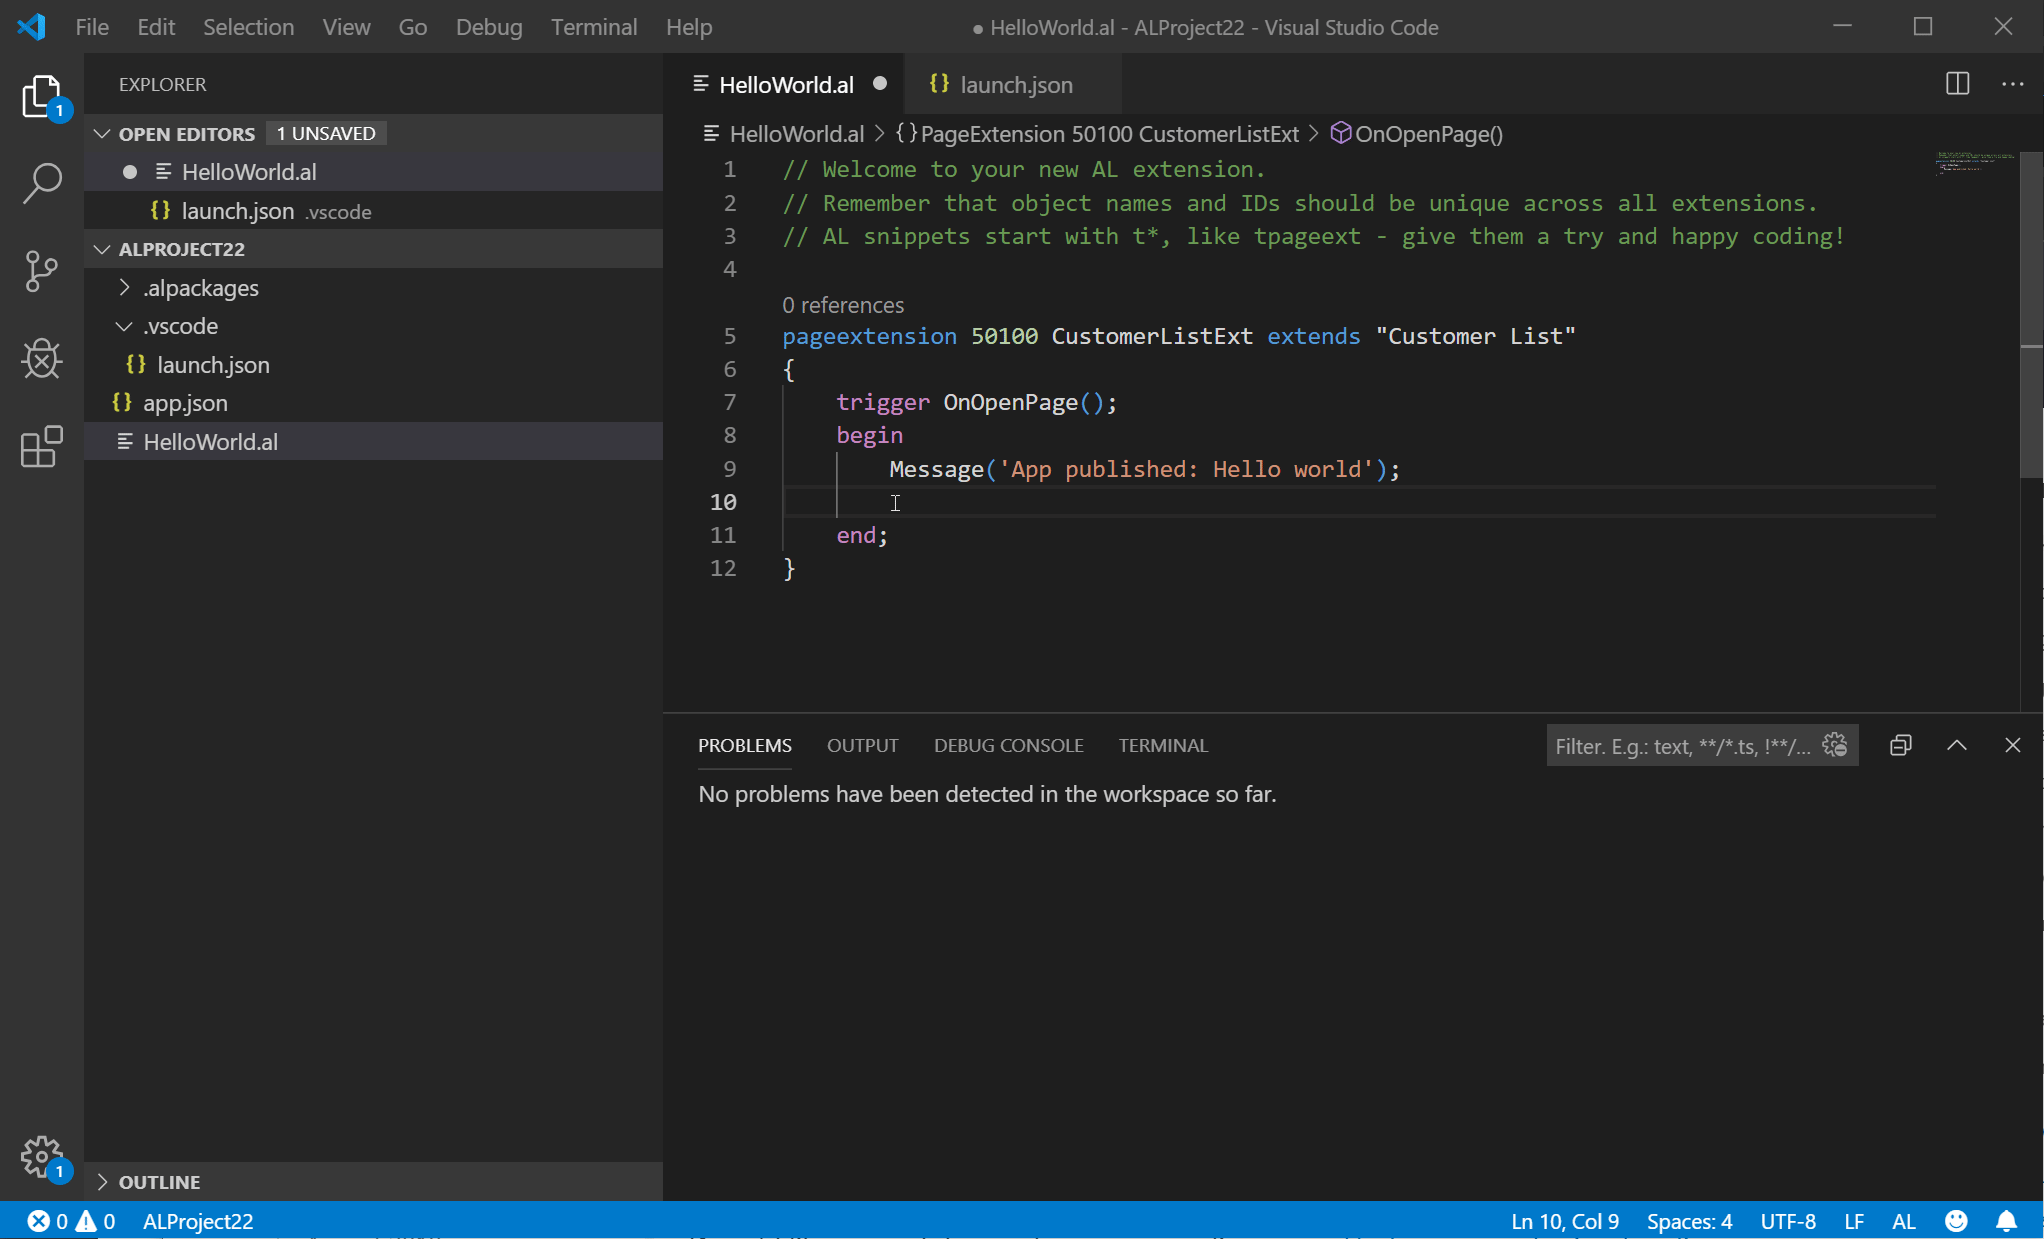
Task: Open the Manage gear icon
Action: point(41,1156)
